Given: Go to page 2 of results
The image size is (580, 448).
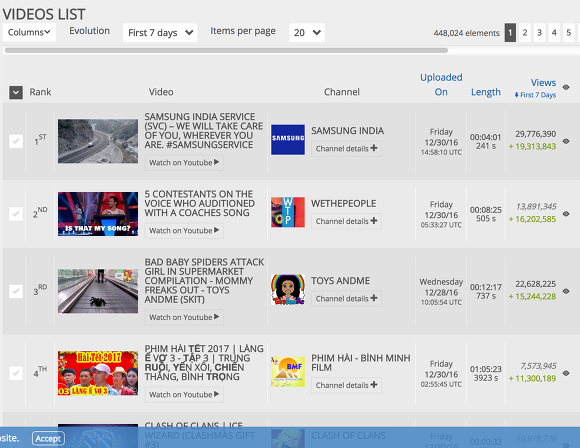Looking at the screenshot, I should click(x=525, y=33).
